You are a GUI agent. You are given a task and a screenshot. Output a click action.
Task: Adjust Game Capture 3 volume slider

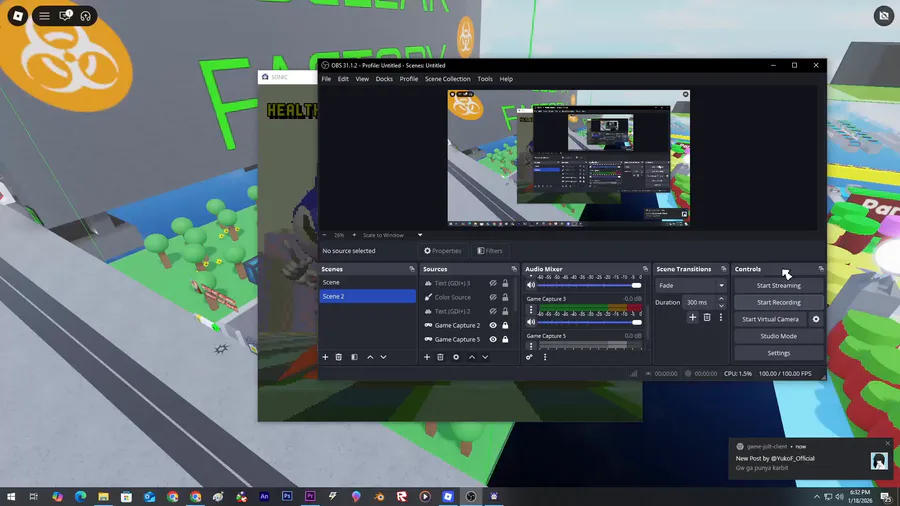click(589, 322)
